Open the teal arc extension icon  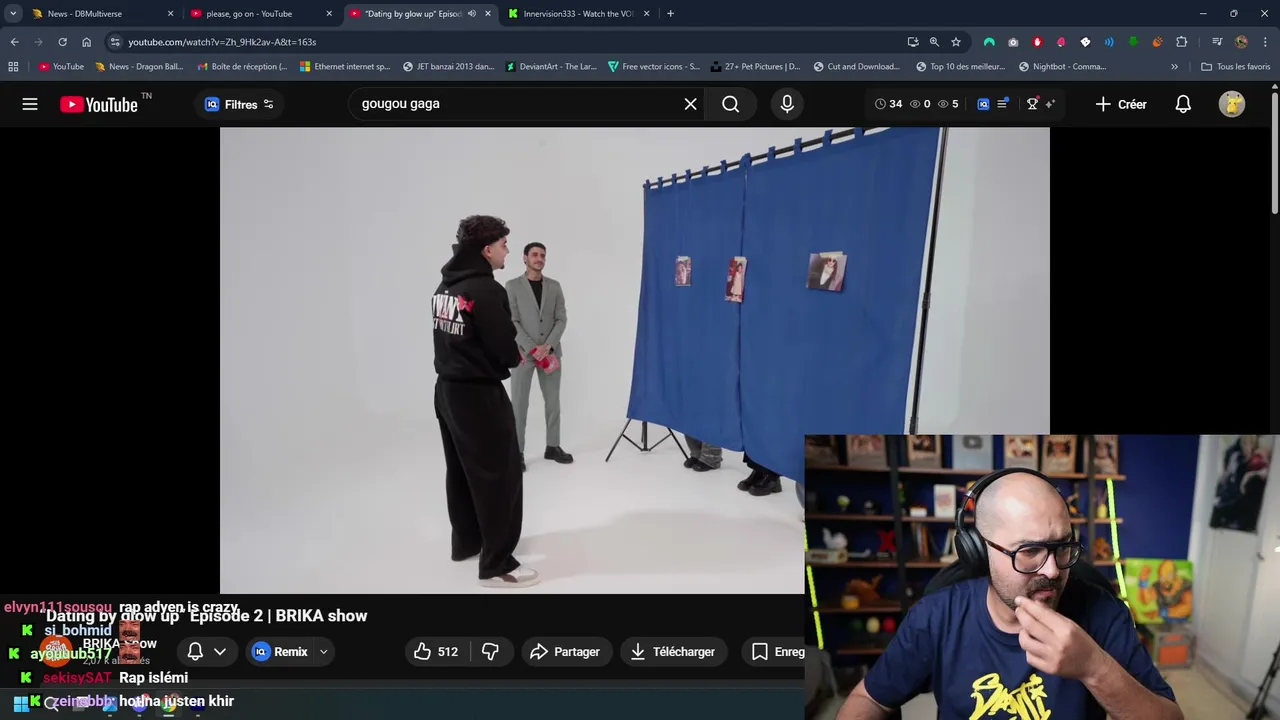989,42
